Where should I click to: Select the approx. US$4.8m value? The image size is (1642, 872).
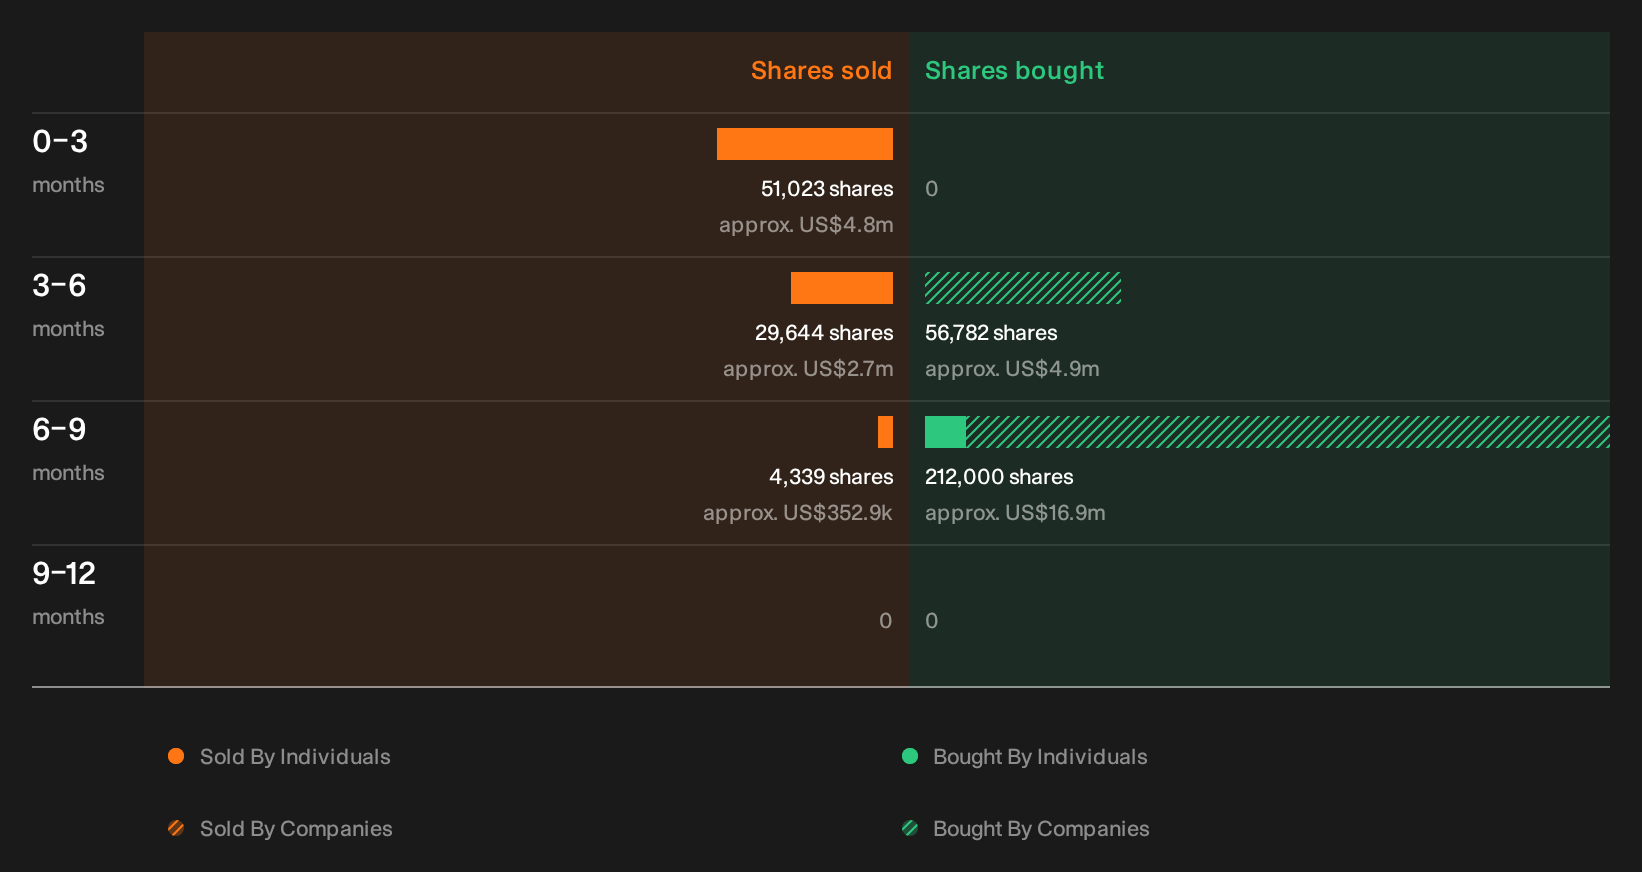[806, 225]
